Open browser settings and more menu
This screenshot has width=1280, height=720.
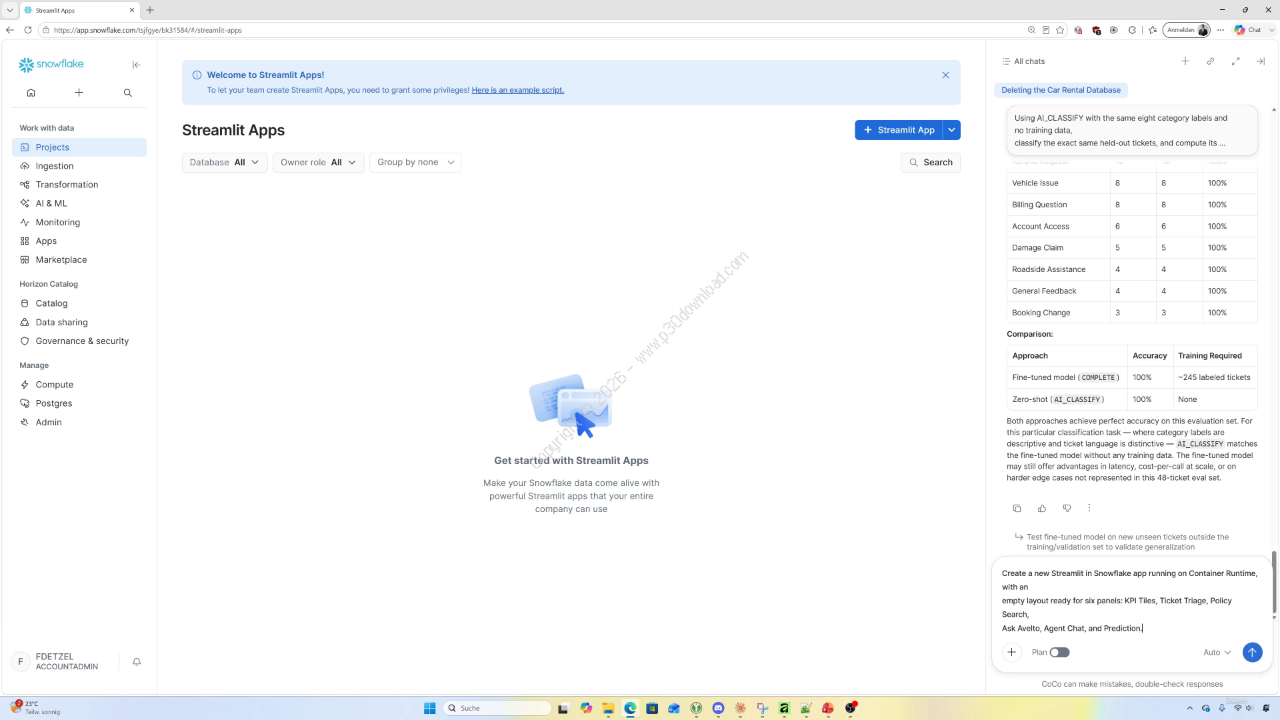coord(1220,30)
